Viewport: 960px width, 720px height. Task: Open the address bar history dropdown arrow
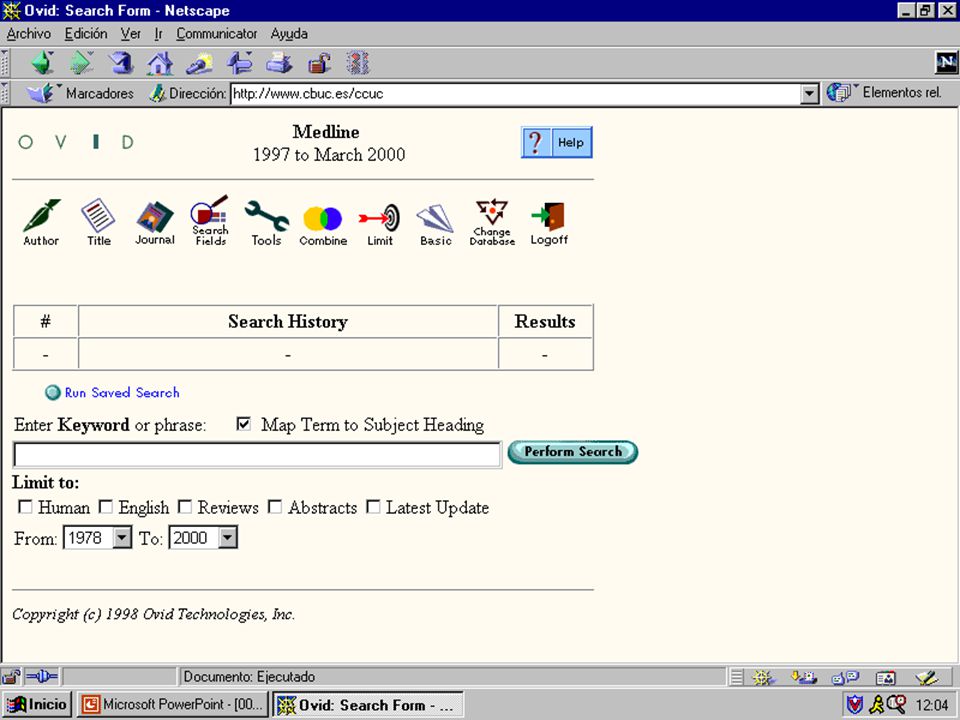[810, 94]
